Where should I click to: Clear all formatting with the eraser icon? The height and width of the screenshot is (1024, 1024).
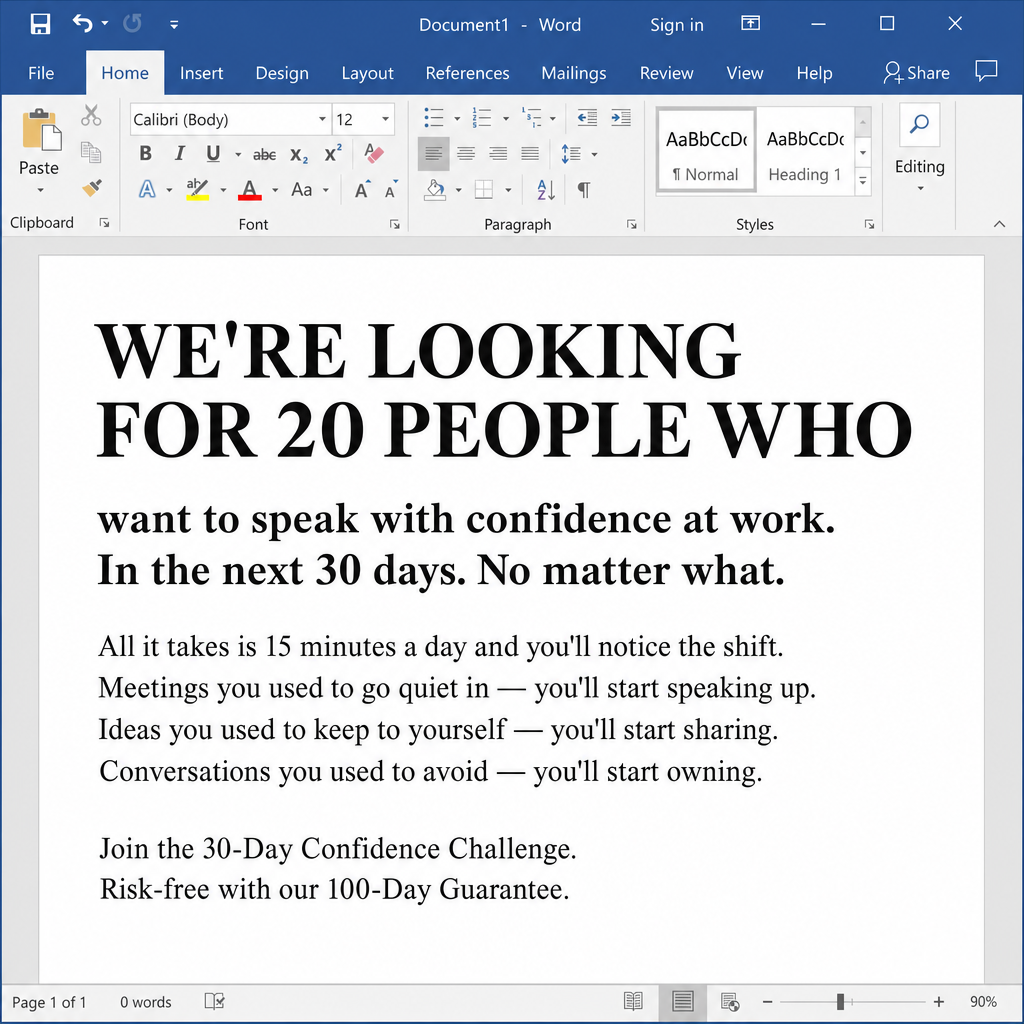point(374,153)
